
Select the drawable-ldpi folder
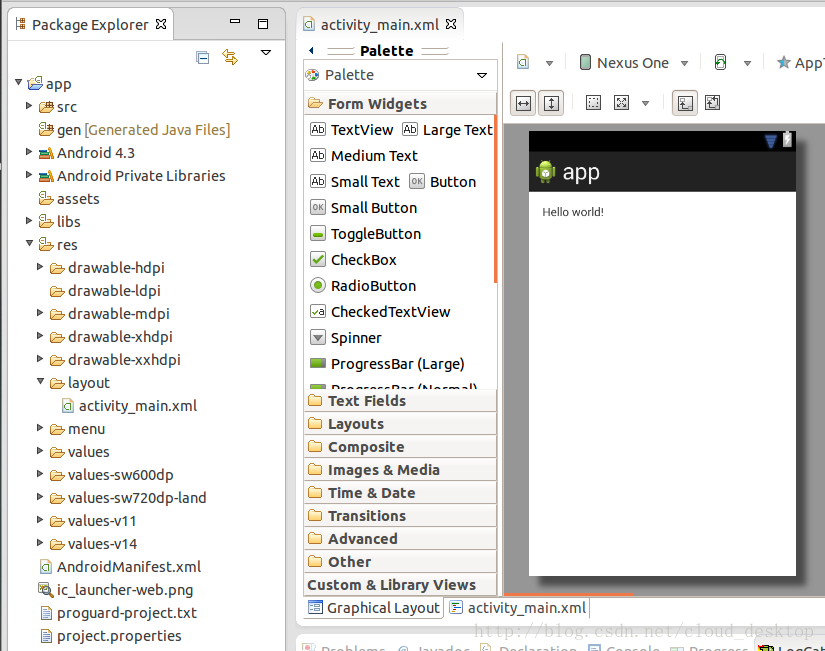click(105, 291)
